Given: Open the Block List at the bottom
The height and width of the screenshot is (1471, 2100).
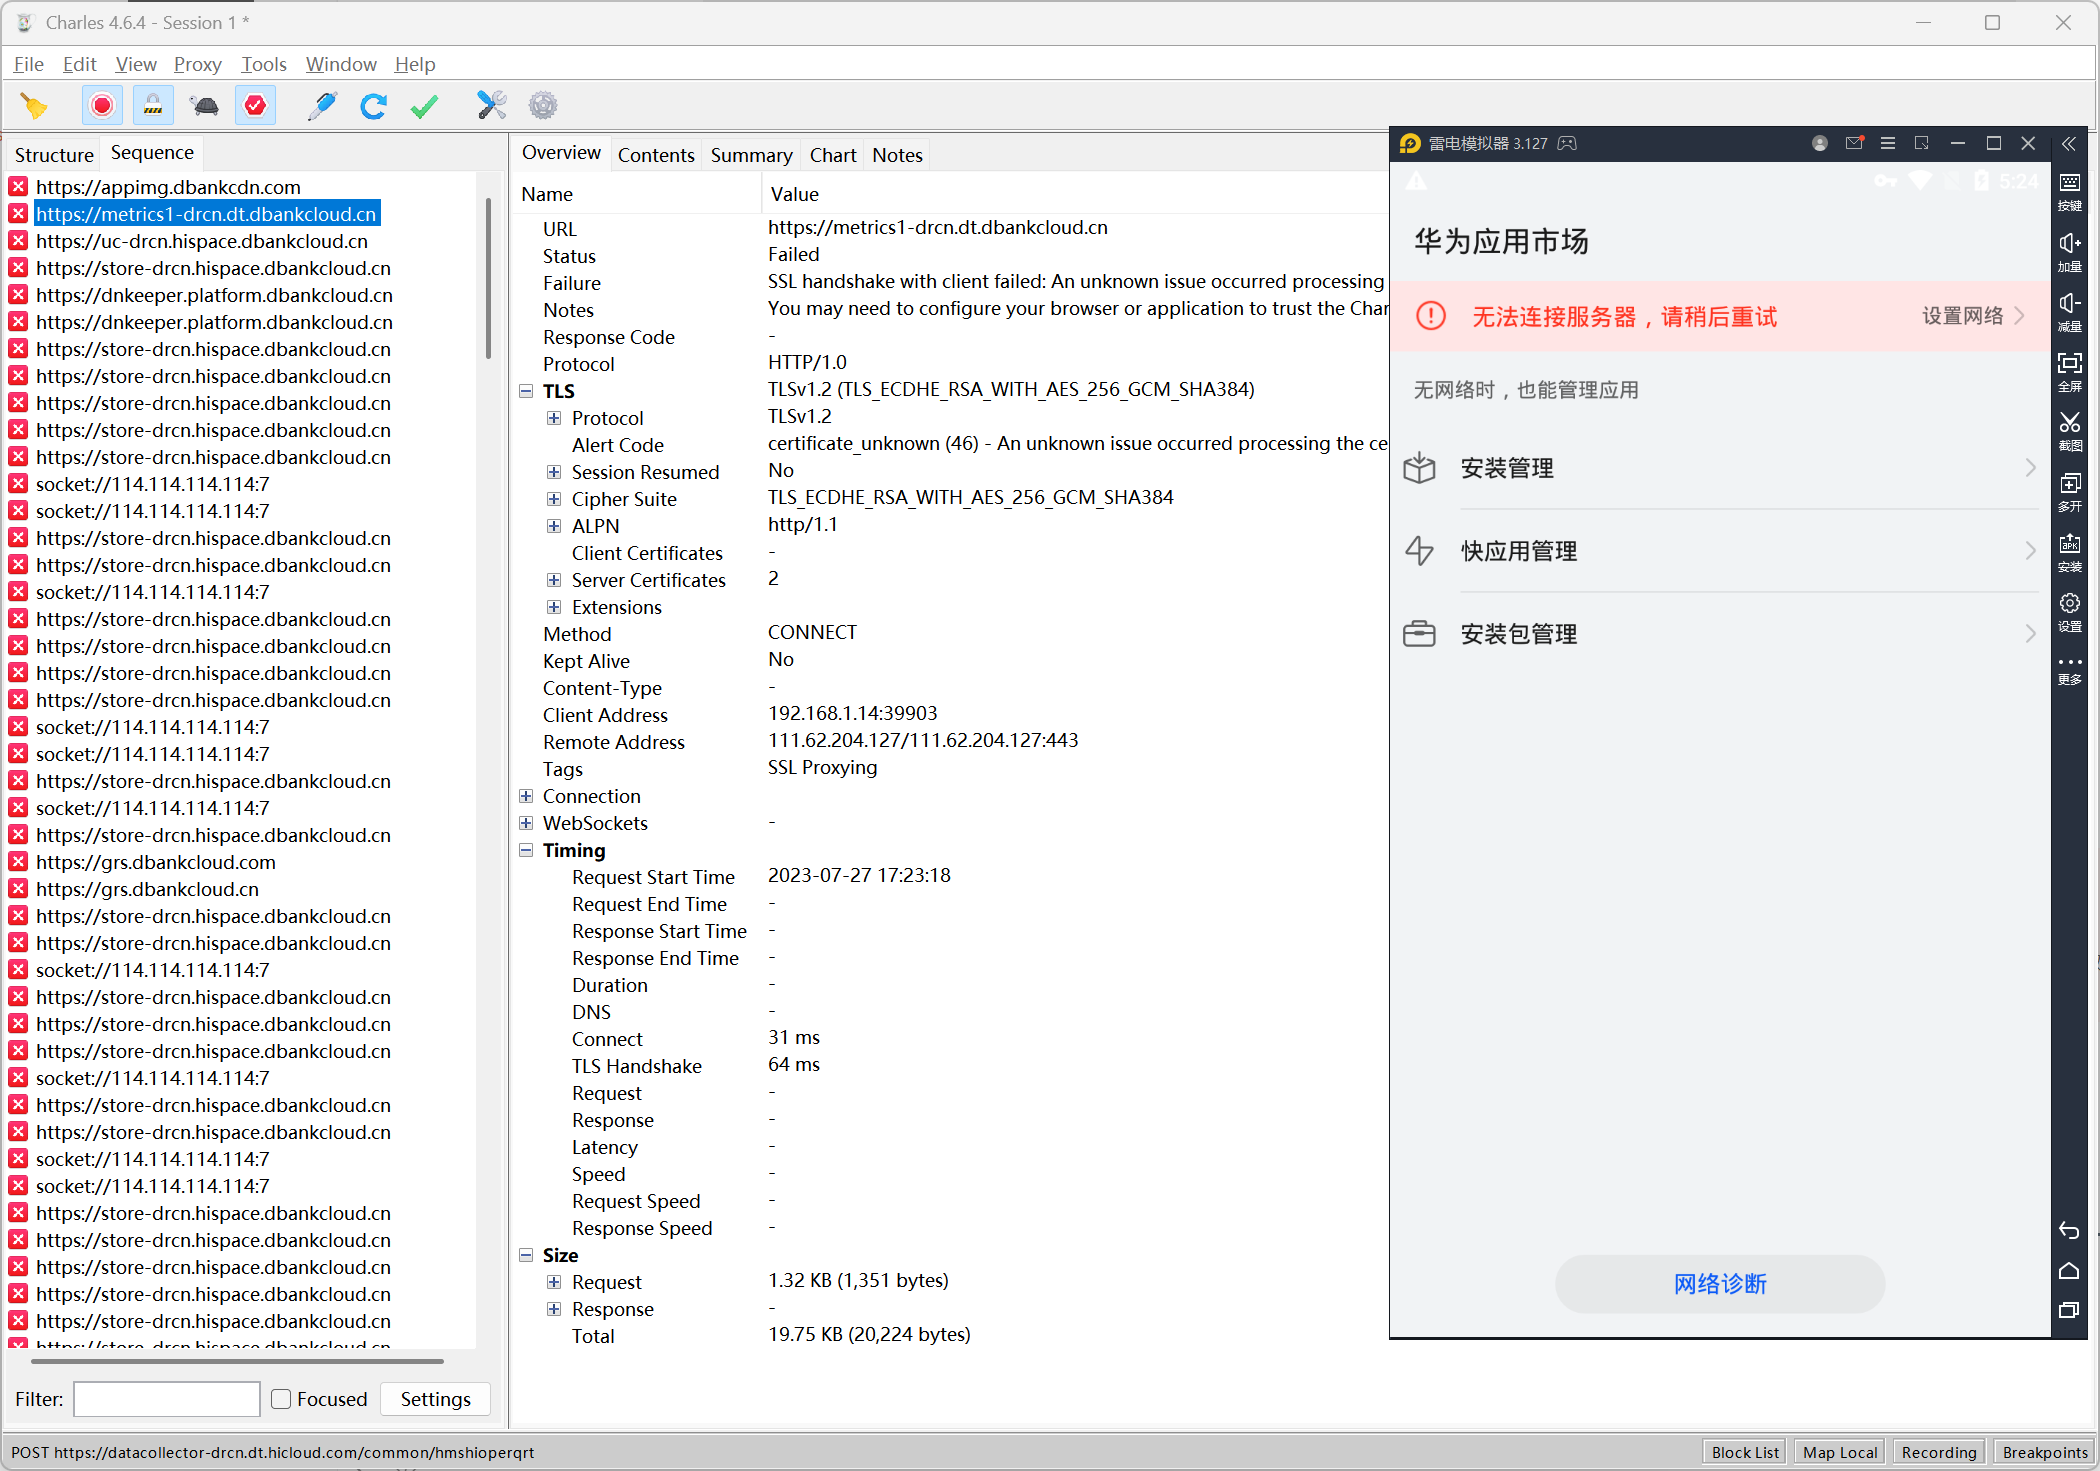Looking at the screenshot, I should pos(1744,1452).
